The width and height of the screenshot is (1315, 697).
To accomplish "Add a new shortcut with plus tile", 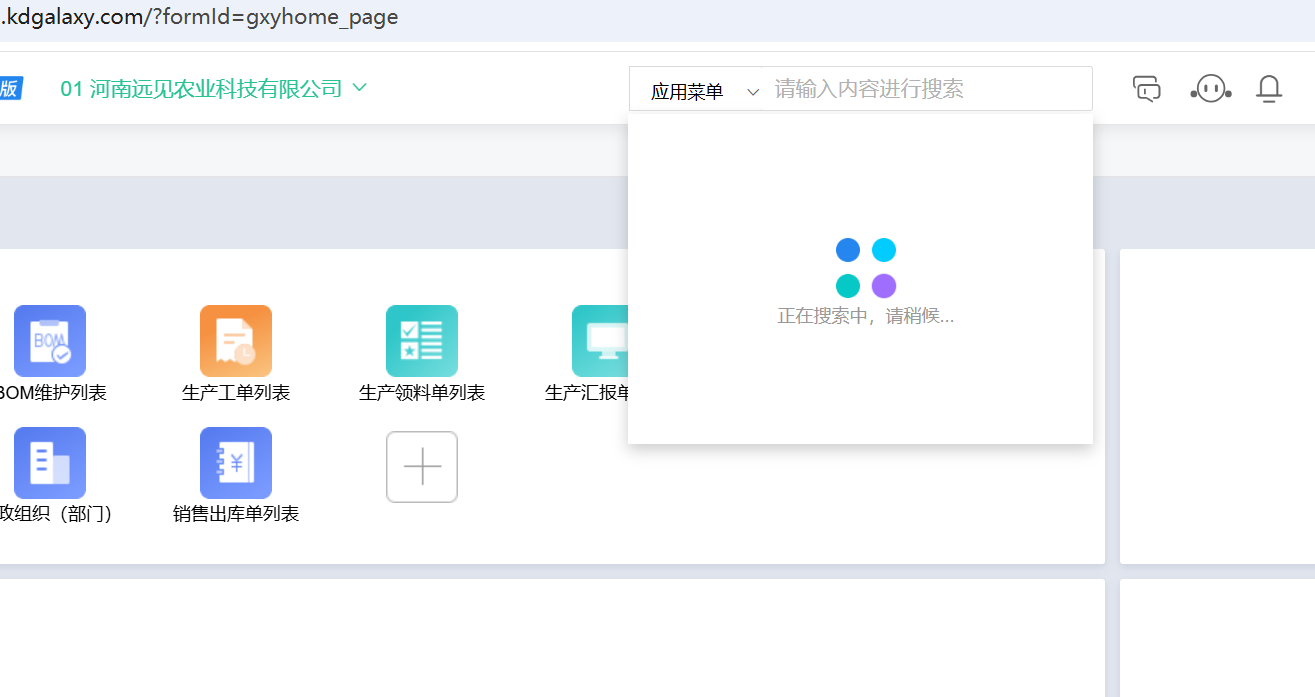I will (x=421, y=467).
